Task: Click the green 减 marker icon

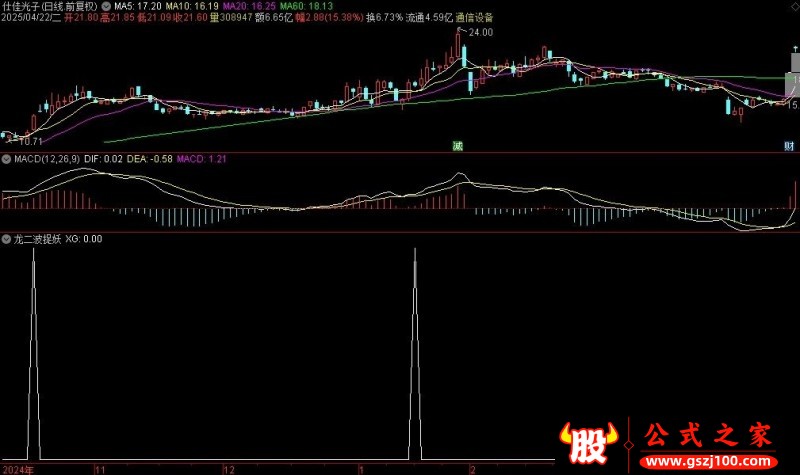Action: (458, 146)
